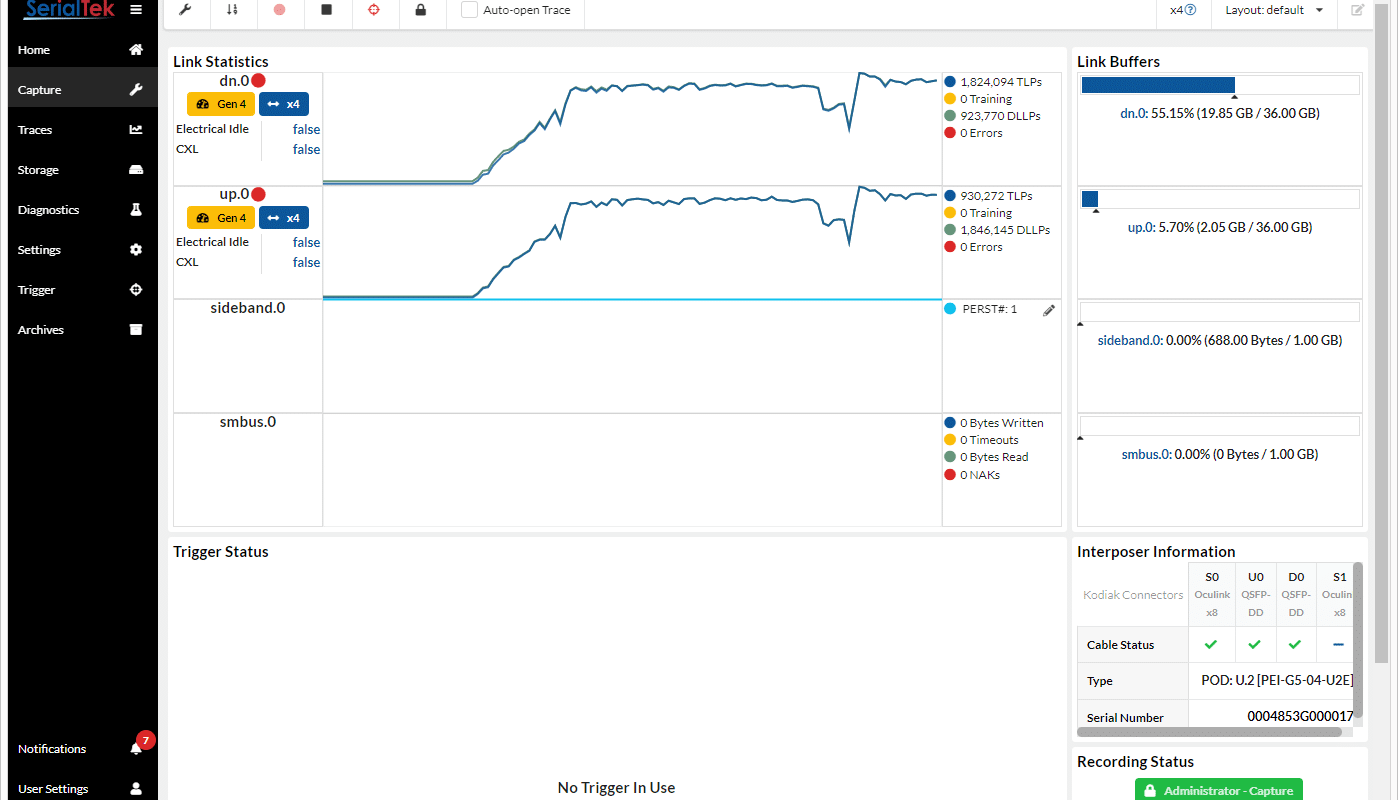Click the smbus.0 link in Link Buffers
This screenshot has width=1398, height=800.
click(1146, 455)
